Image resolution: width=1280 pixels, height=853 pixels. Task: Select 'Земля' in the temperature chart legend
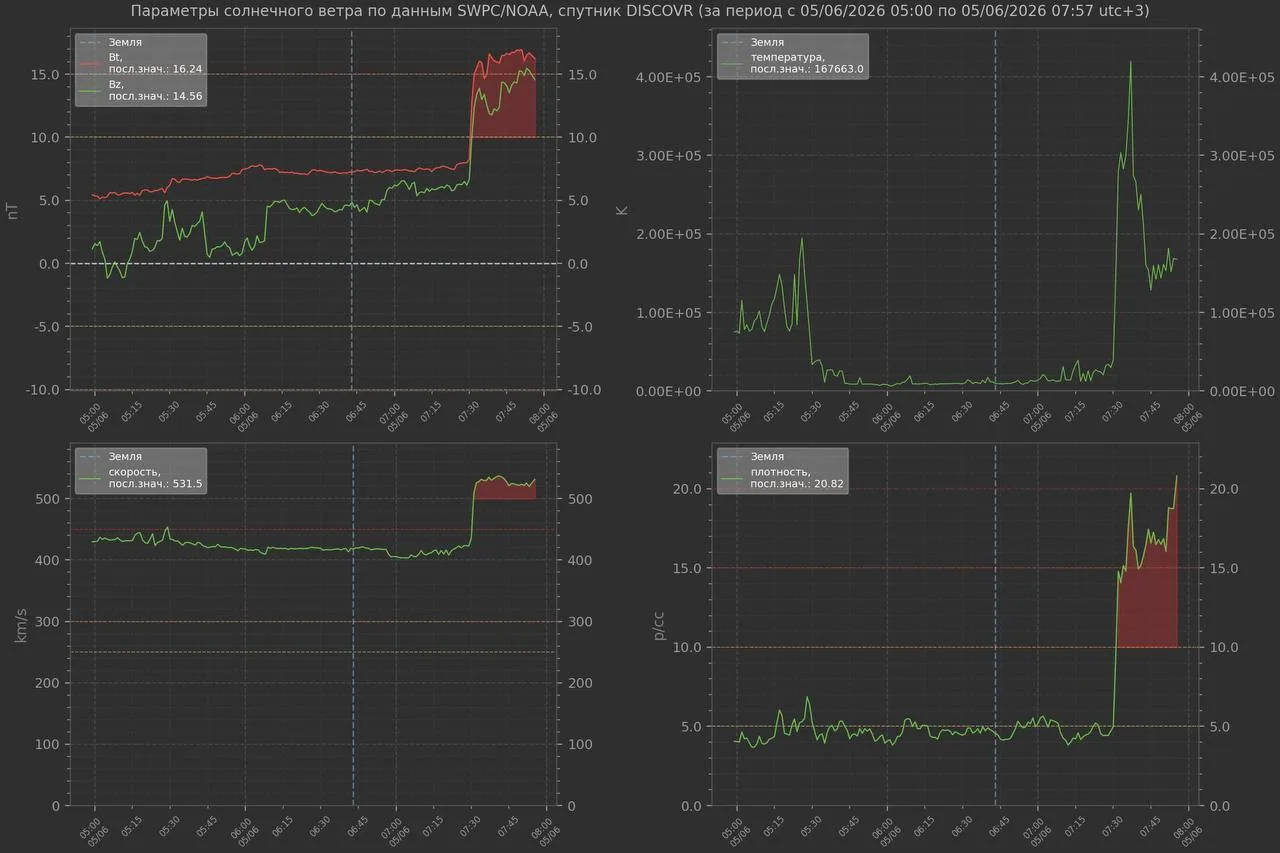(768, 43)
